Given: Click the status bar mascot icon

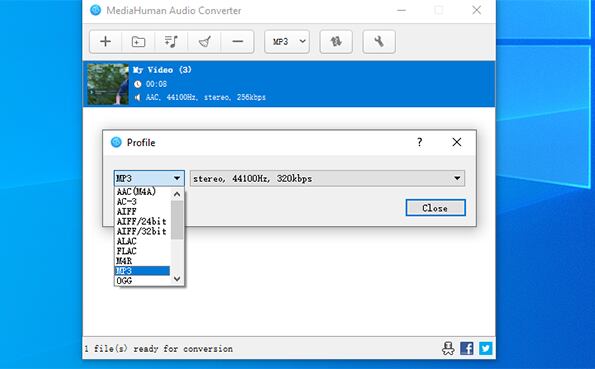Looking at the screenshot, I should click(x=448, y=348).
